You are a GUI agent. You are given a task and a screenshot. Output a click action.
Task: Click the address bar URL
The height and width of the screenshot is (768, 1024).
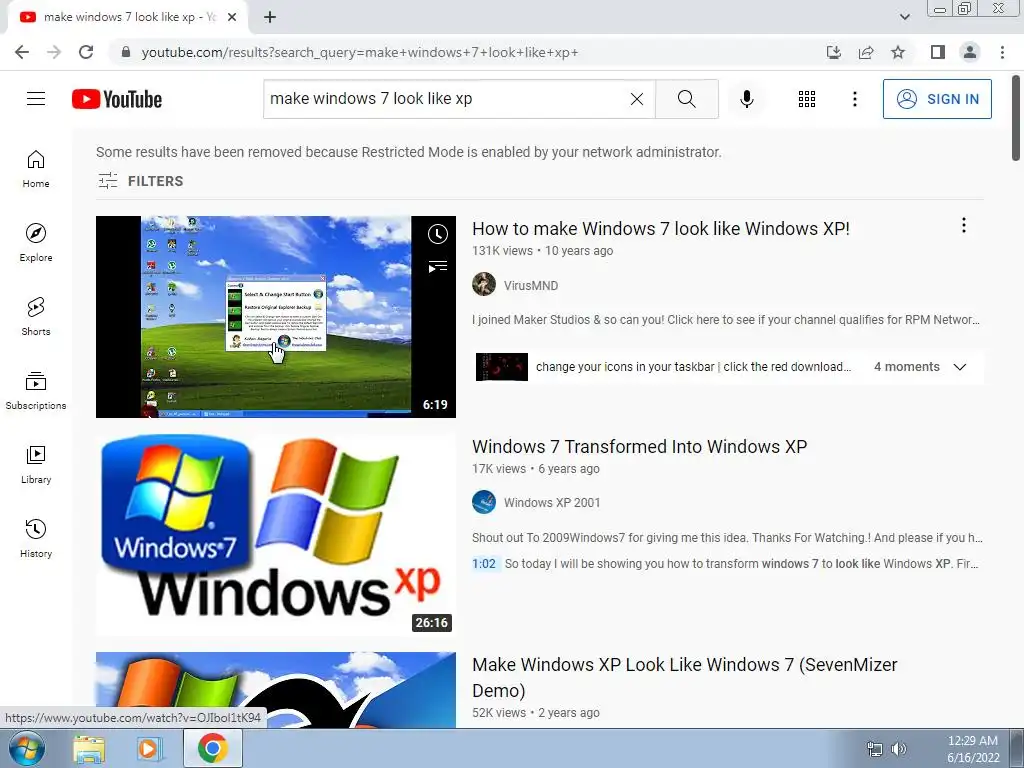[x=360, y=52]
